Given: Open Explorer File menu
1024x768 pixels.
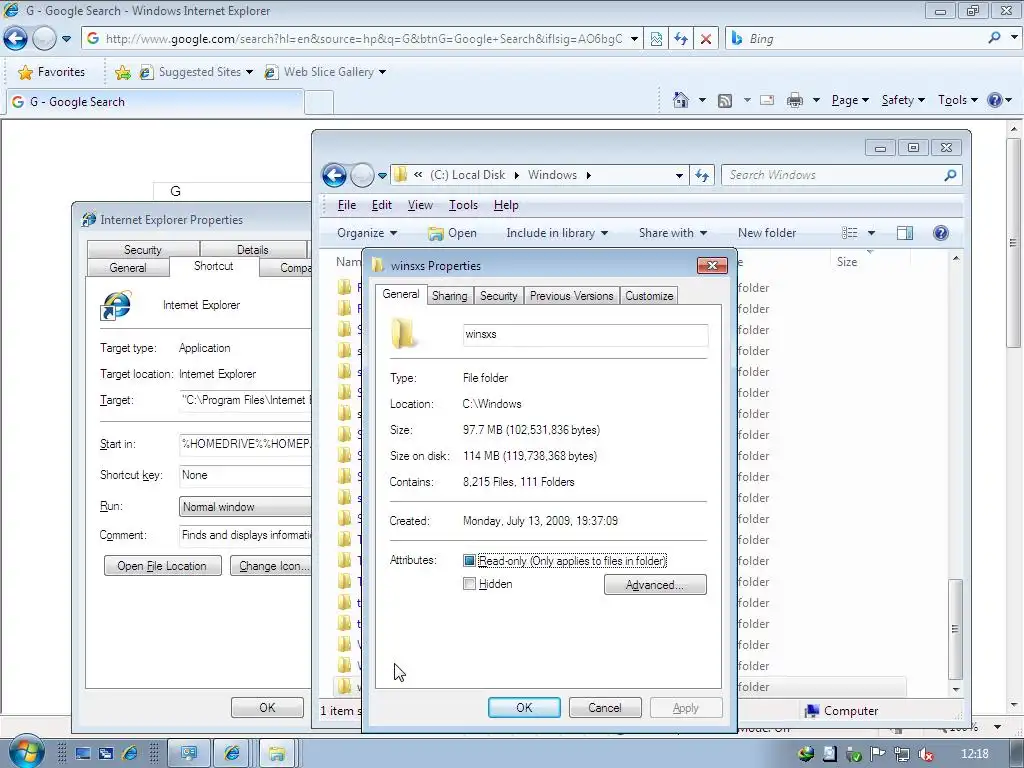Looking at the screenshot, I should point(347,205).
